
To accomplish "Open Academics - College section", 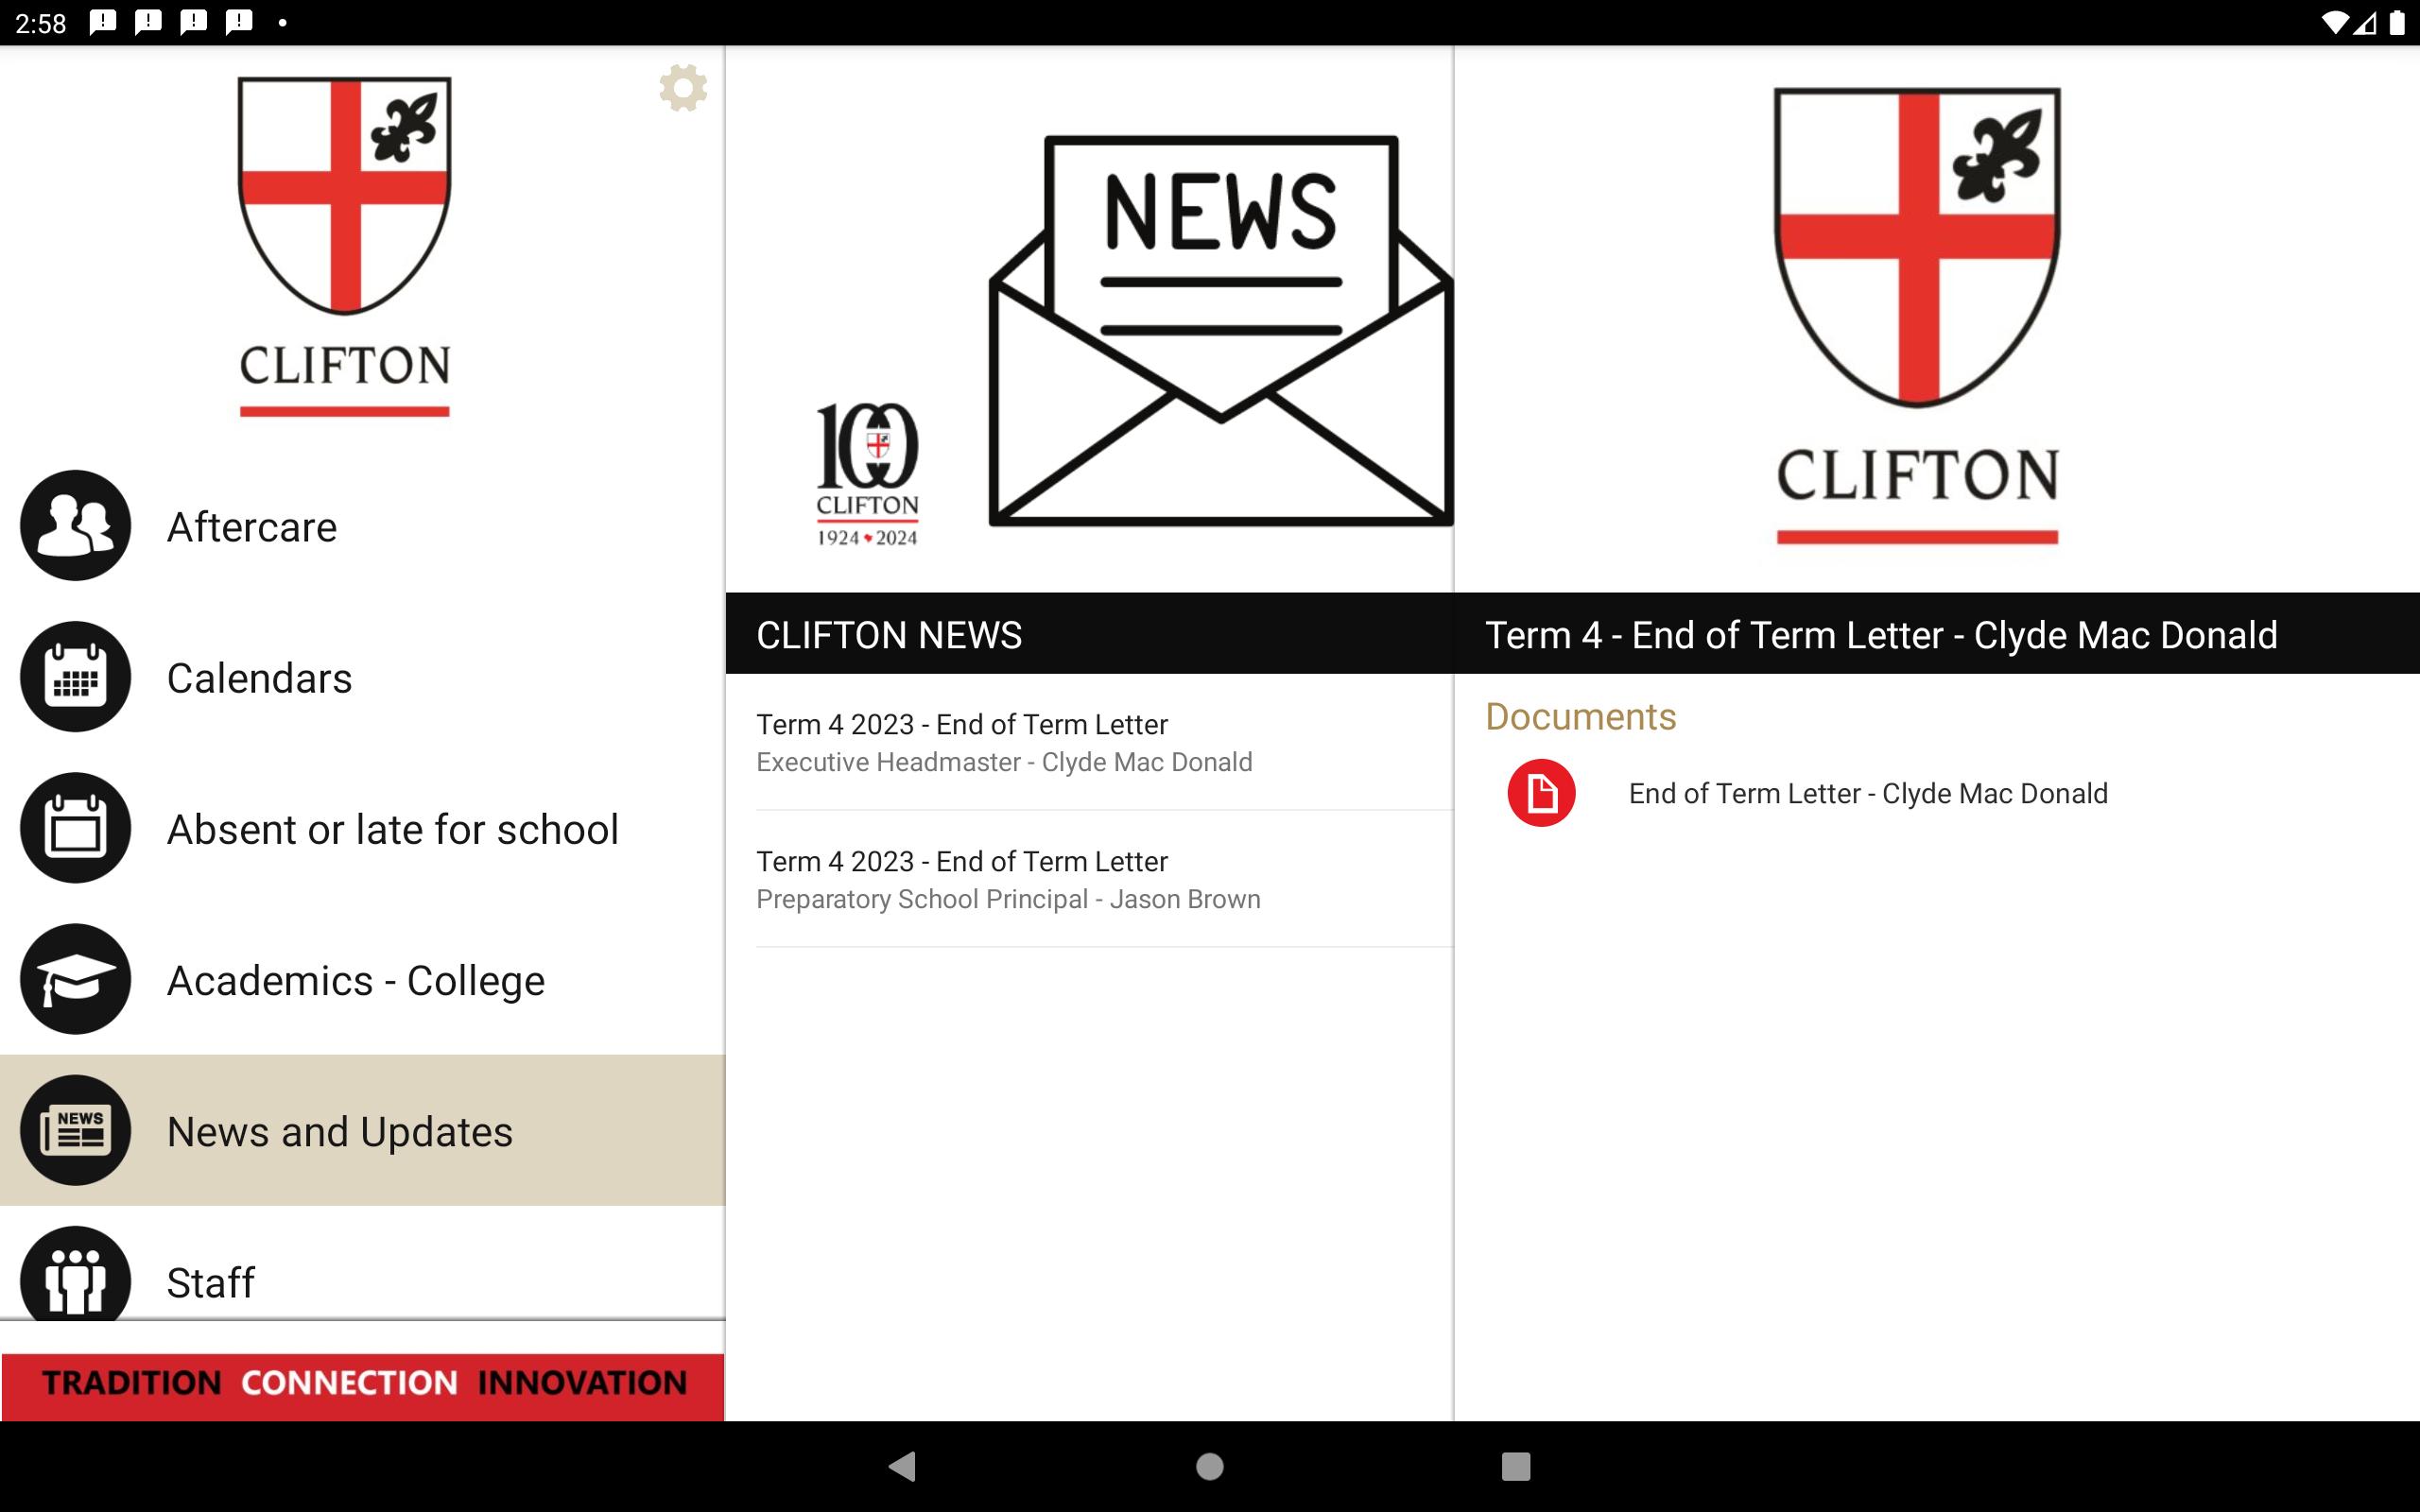I will [356, 981].
